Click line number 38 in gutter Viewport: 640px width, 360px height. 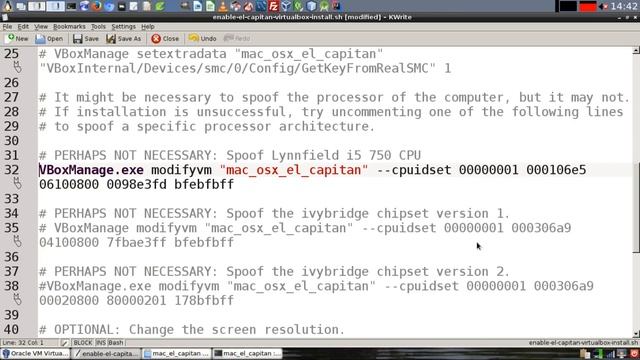click(11, 286)
